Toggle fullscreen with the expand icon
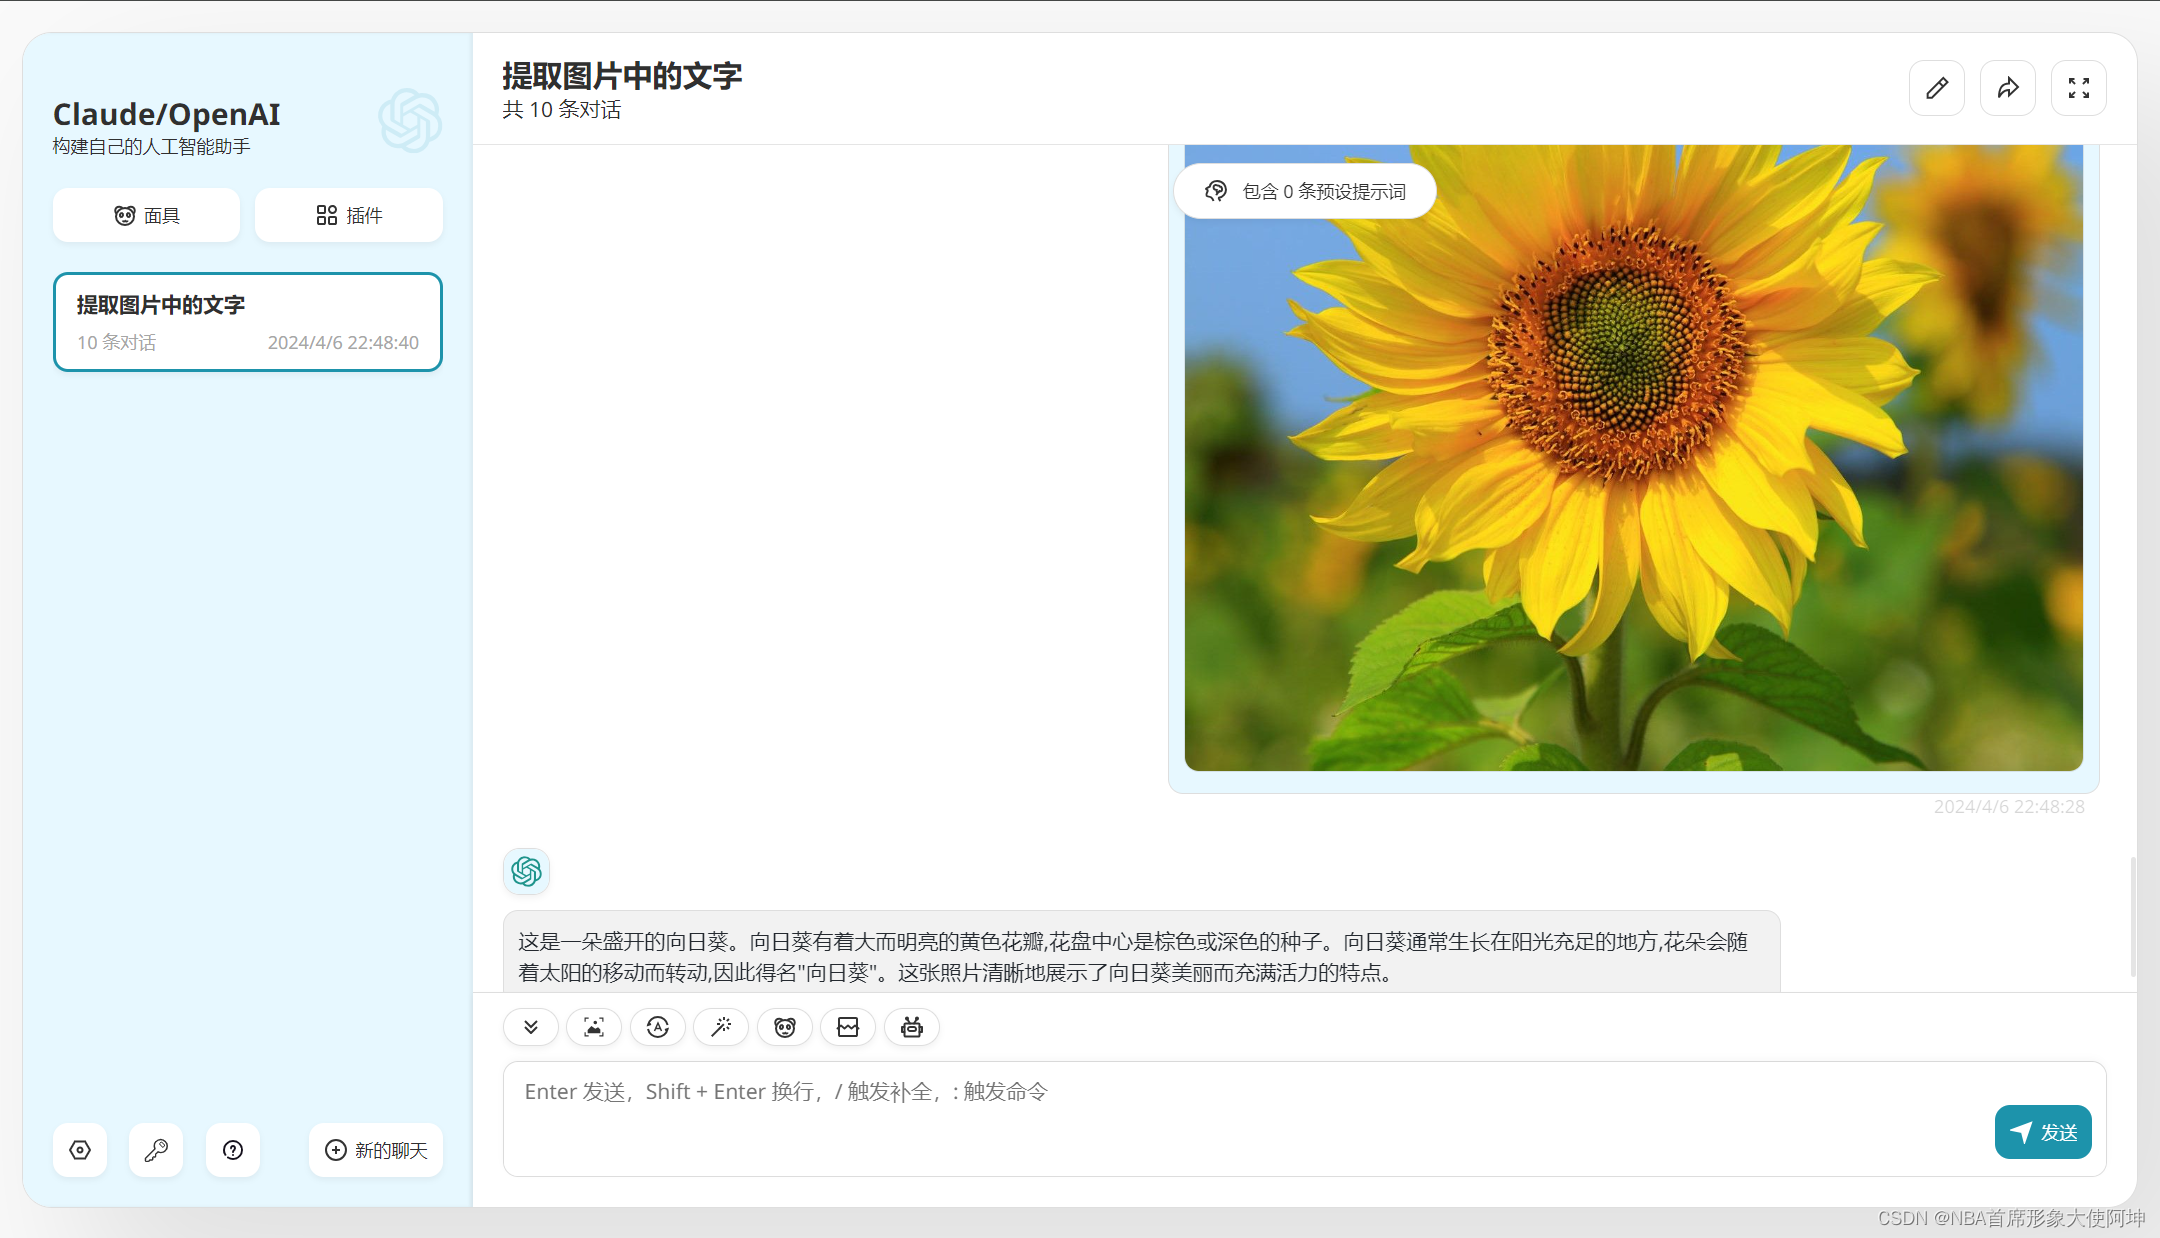Viewport: 2160px width, 1238px height. point(2079,88)
